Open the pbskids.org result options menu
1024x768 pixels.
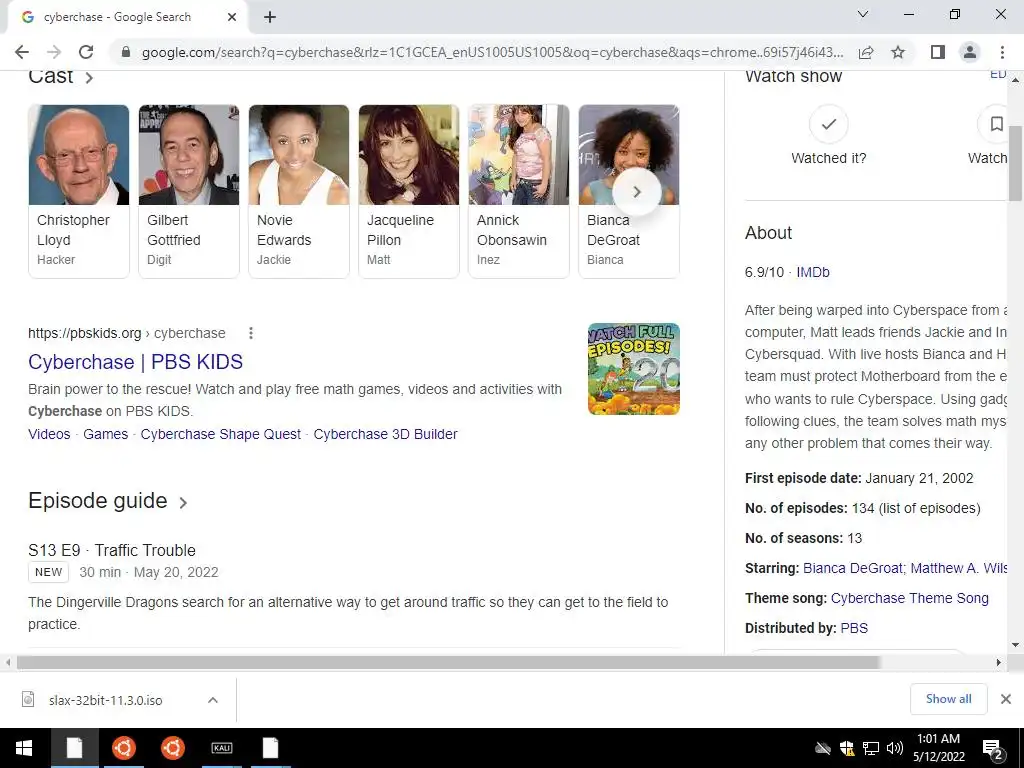click(x=251, y=333)
